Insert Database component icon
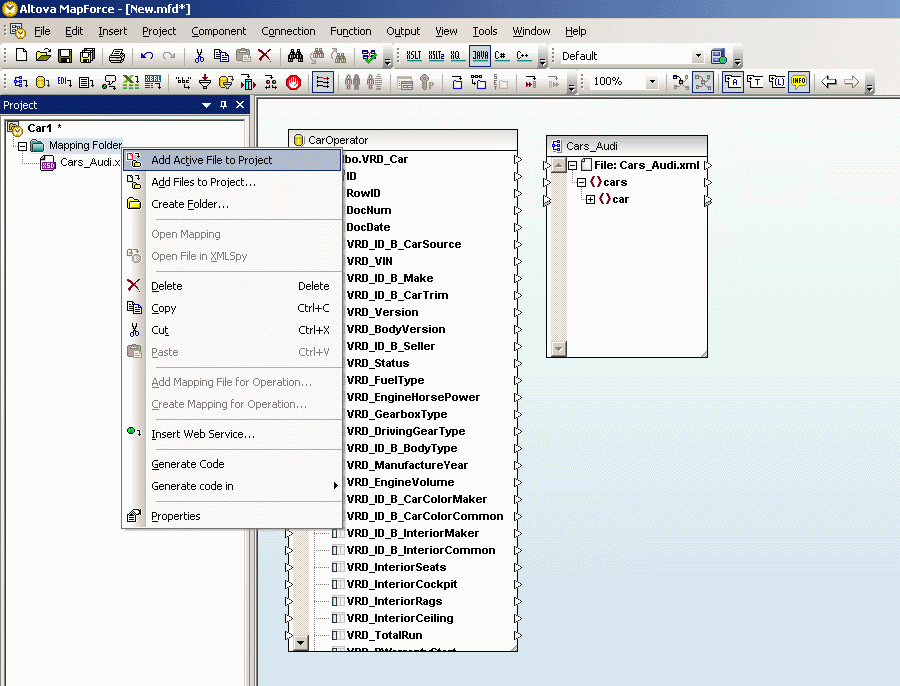Viewport: 900px width, 686px height. [42, 82]
